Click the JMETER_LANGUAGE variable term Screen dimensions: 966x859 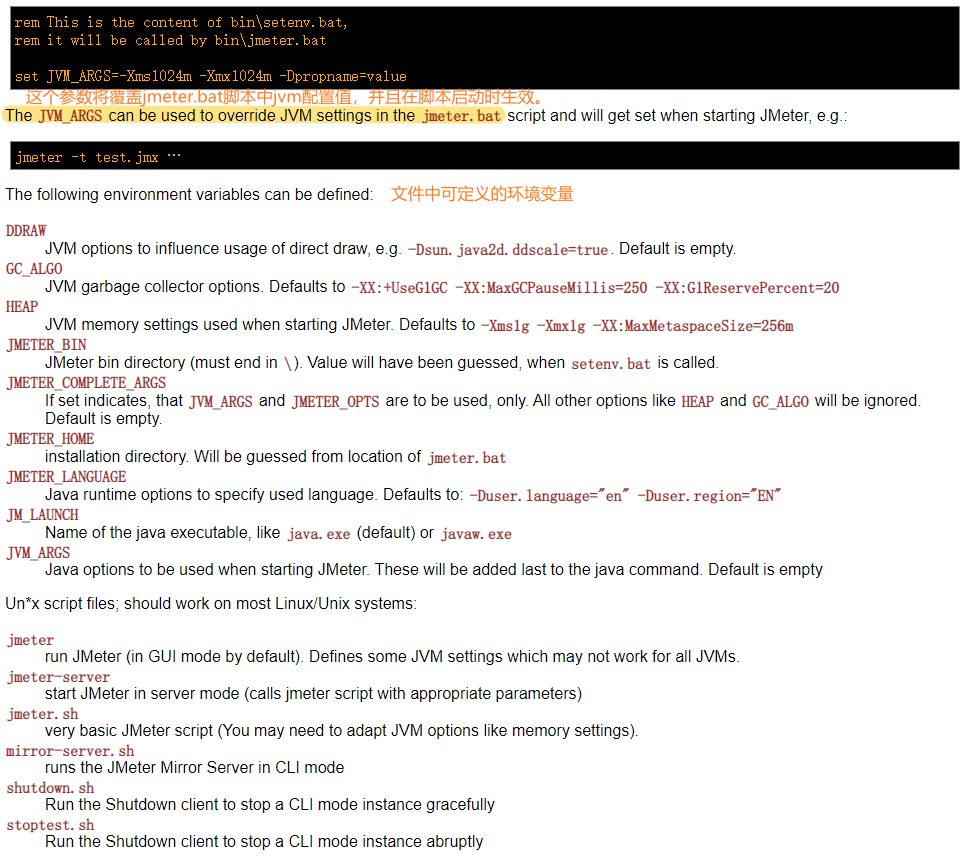point(66,478)
